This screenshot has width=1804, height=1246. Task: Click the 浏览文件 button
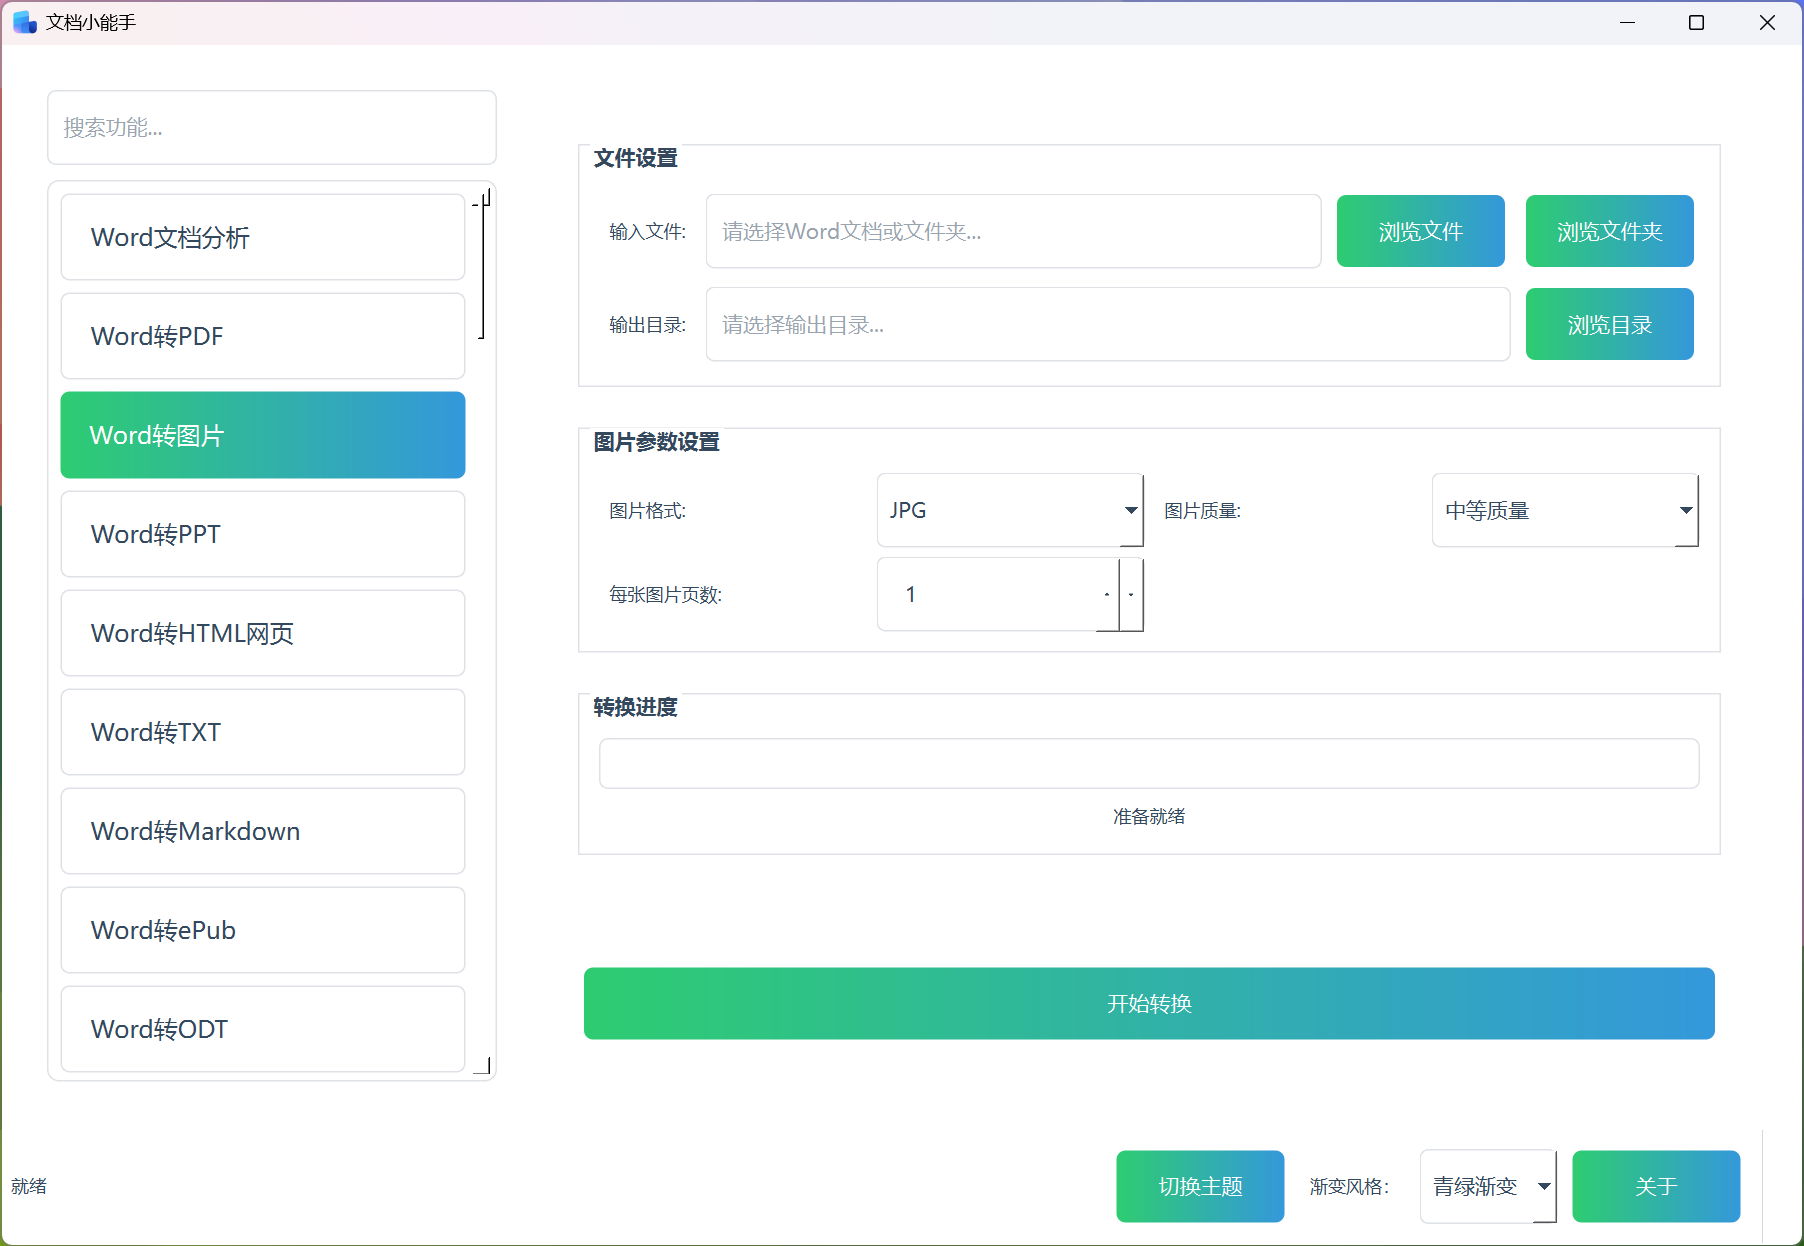point(1420,231)
